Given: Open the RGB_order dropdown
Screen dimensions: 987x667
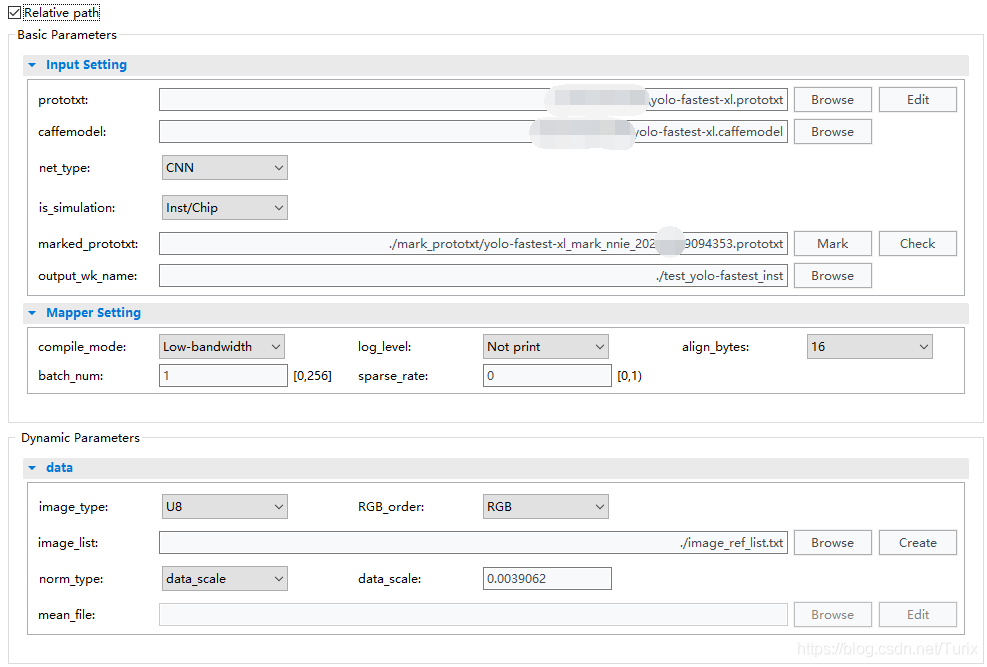Looking at the screenshot, I should 546,507.
